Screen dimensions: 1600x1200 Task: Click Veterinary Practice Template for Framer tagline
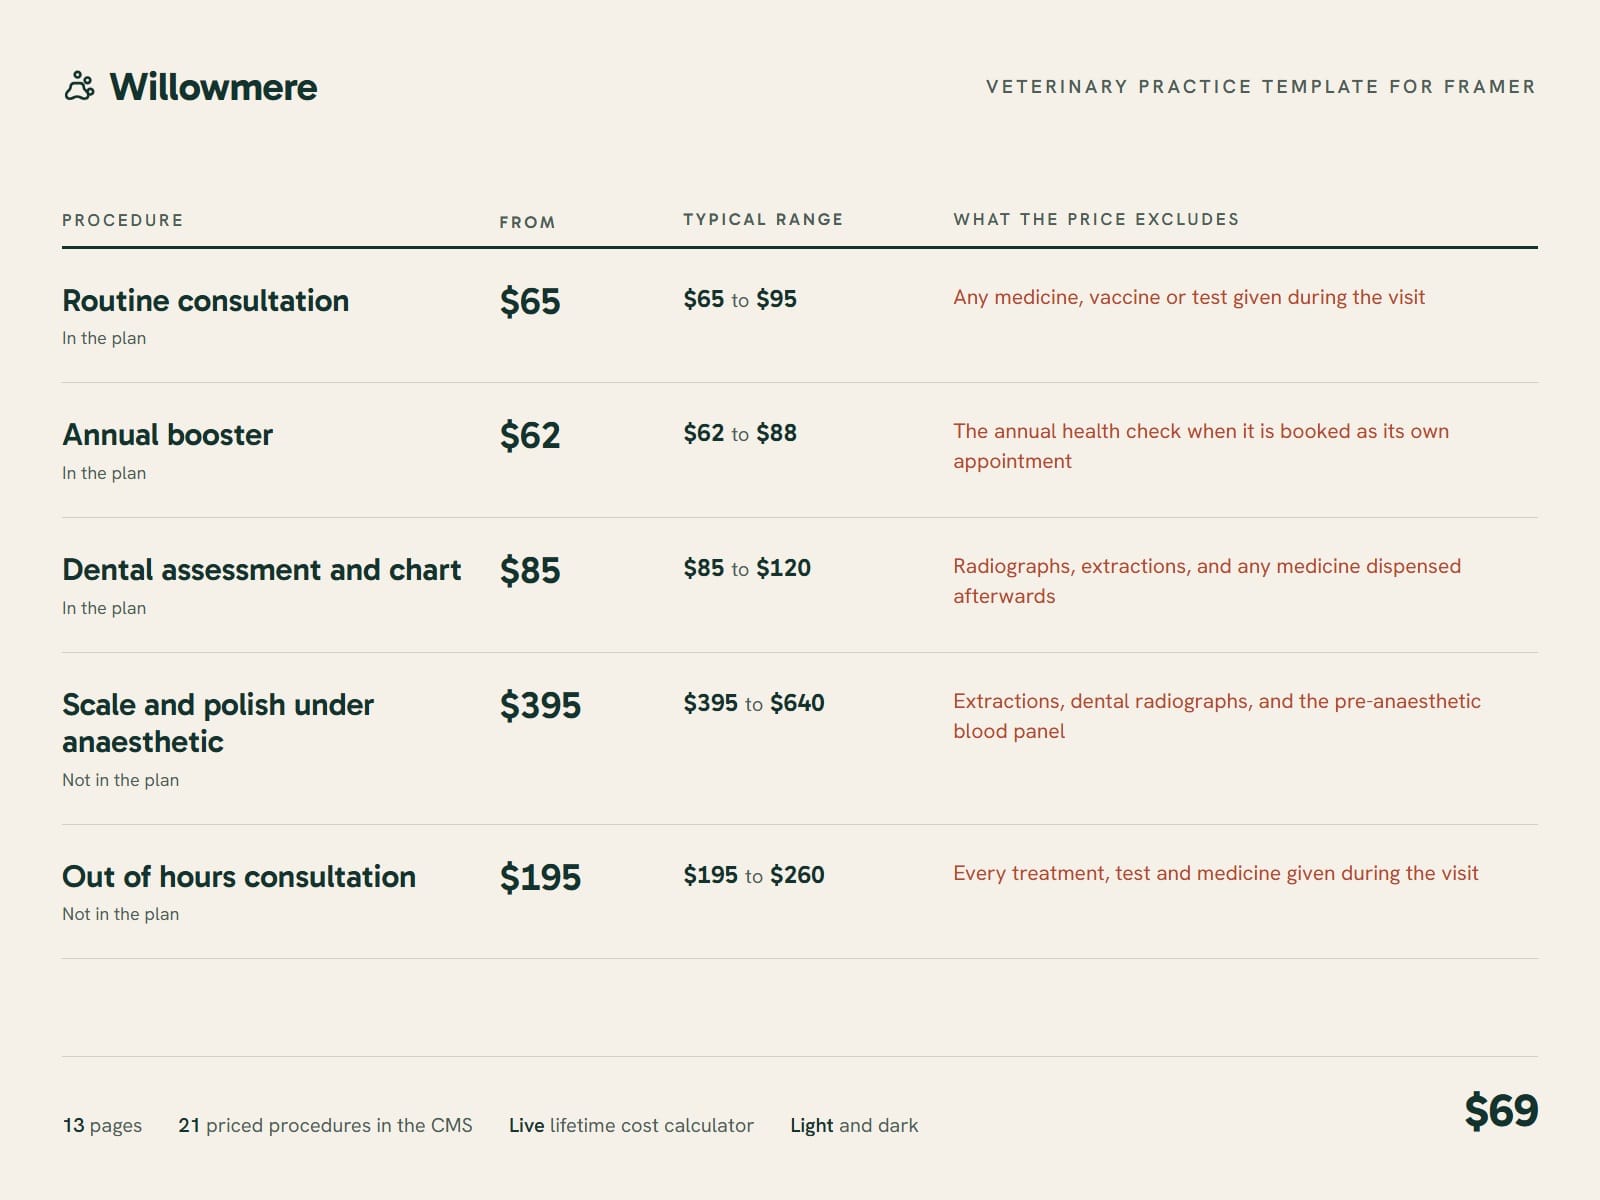[1261, 87]
